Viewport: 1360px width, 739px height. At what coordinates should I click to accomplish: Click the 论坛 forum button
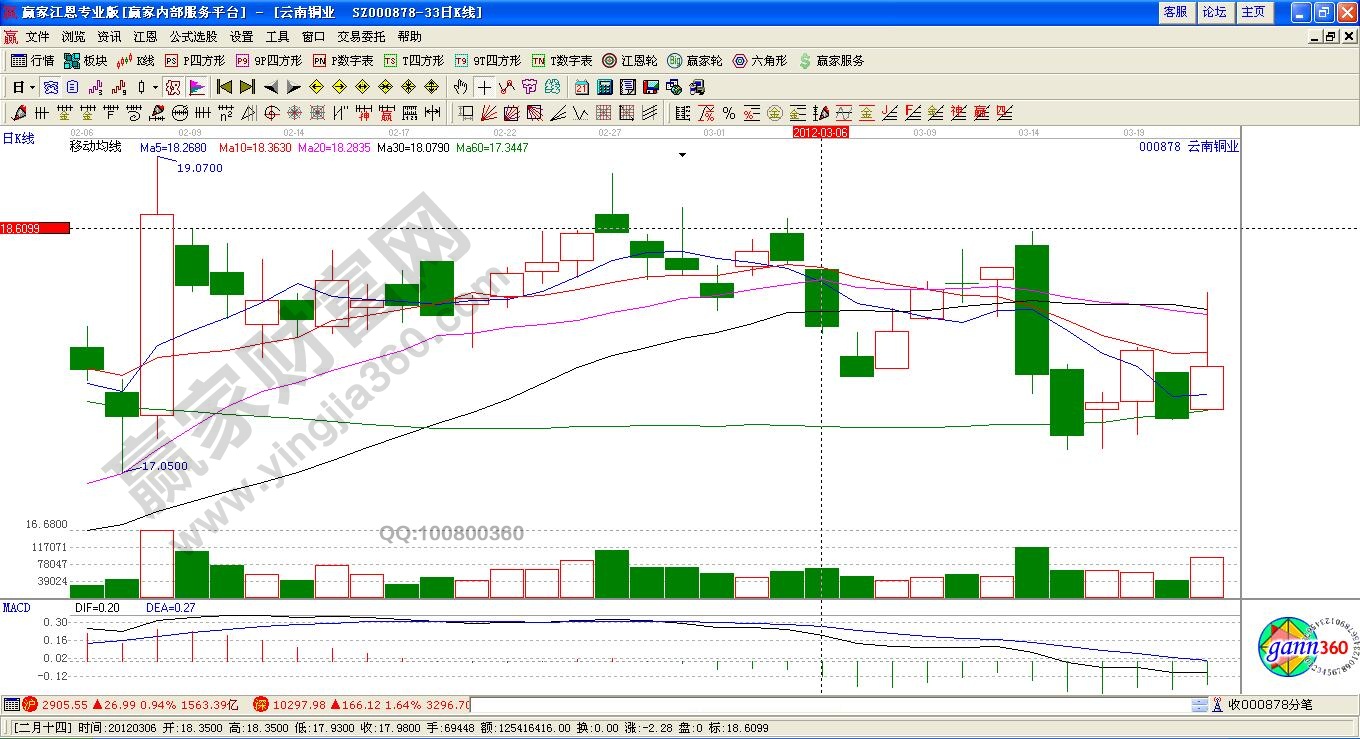pyautogui.click(x=1214, y=12)
